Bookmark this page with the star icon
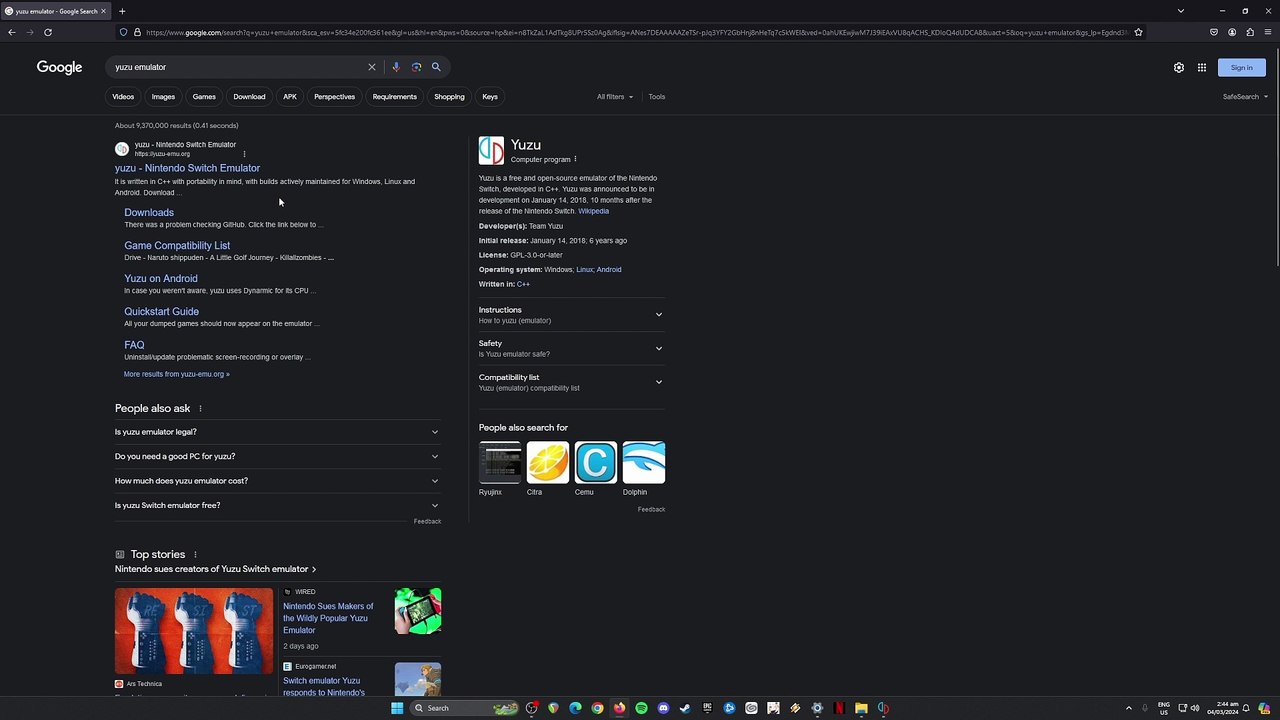 [x=1138, y=32]
